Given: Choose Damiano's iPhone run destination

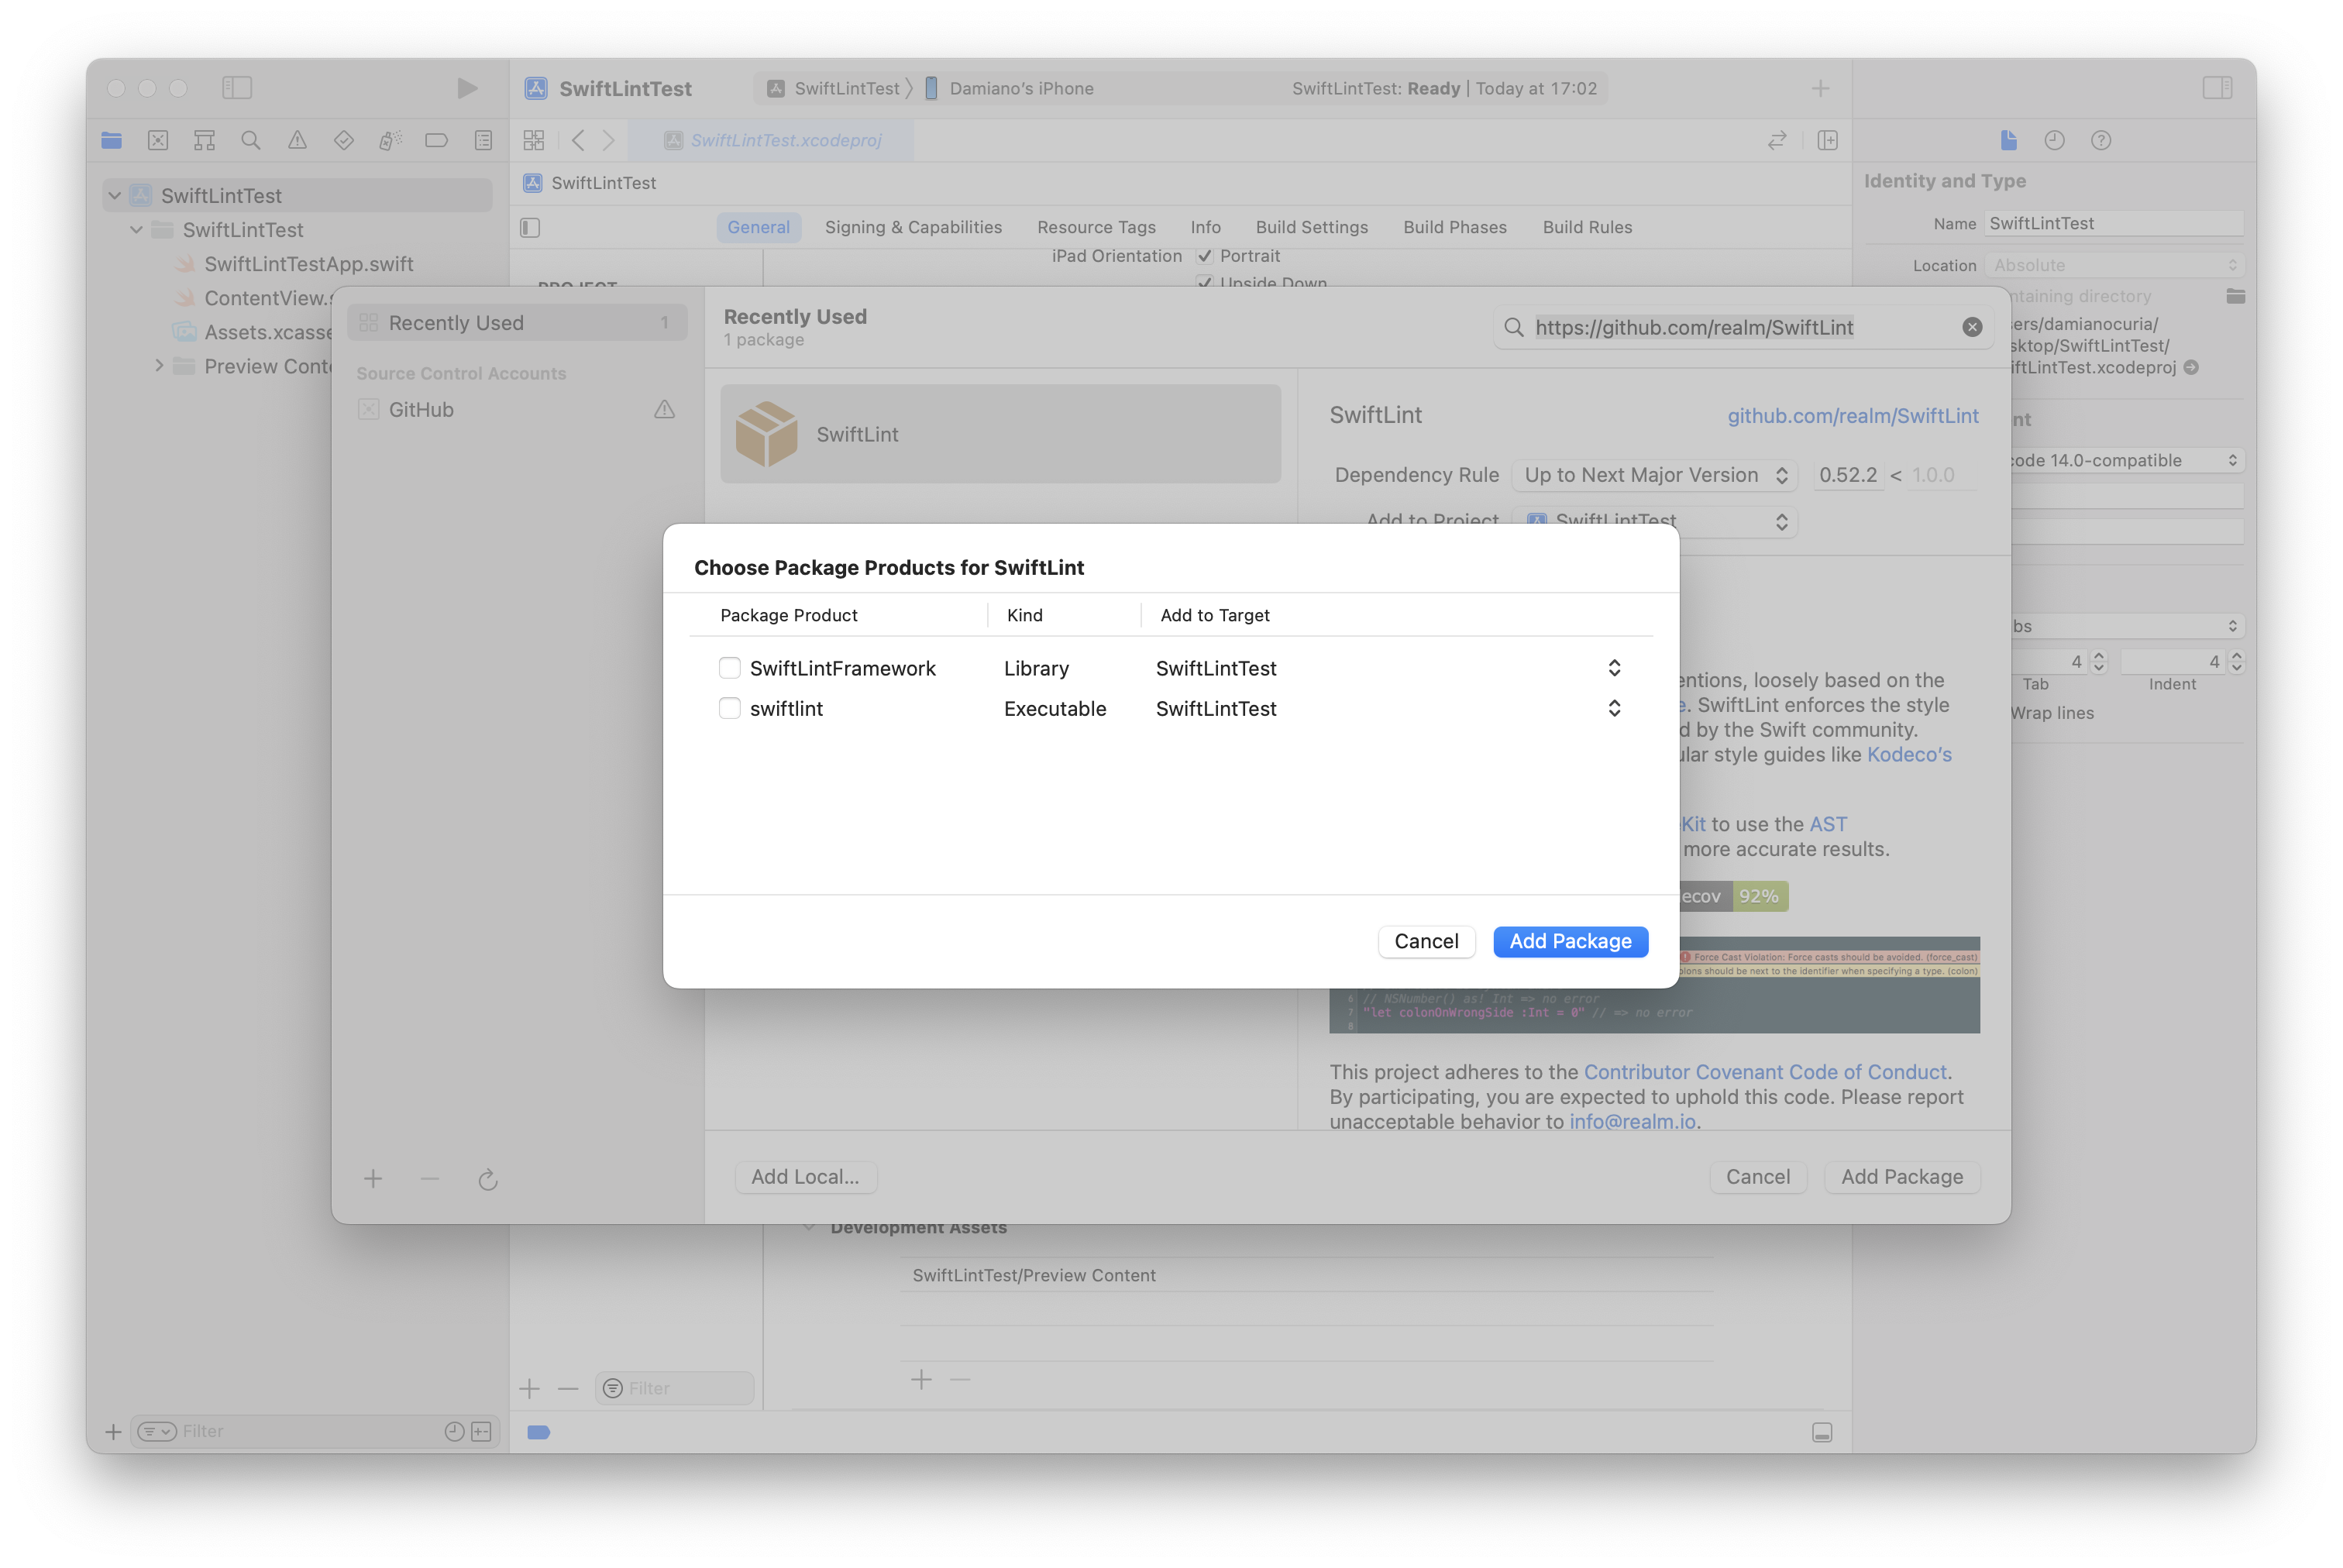Looking at the screenshot, I should click(x=1010, y=88).
